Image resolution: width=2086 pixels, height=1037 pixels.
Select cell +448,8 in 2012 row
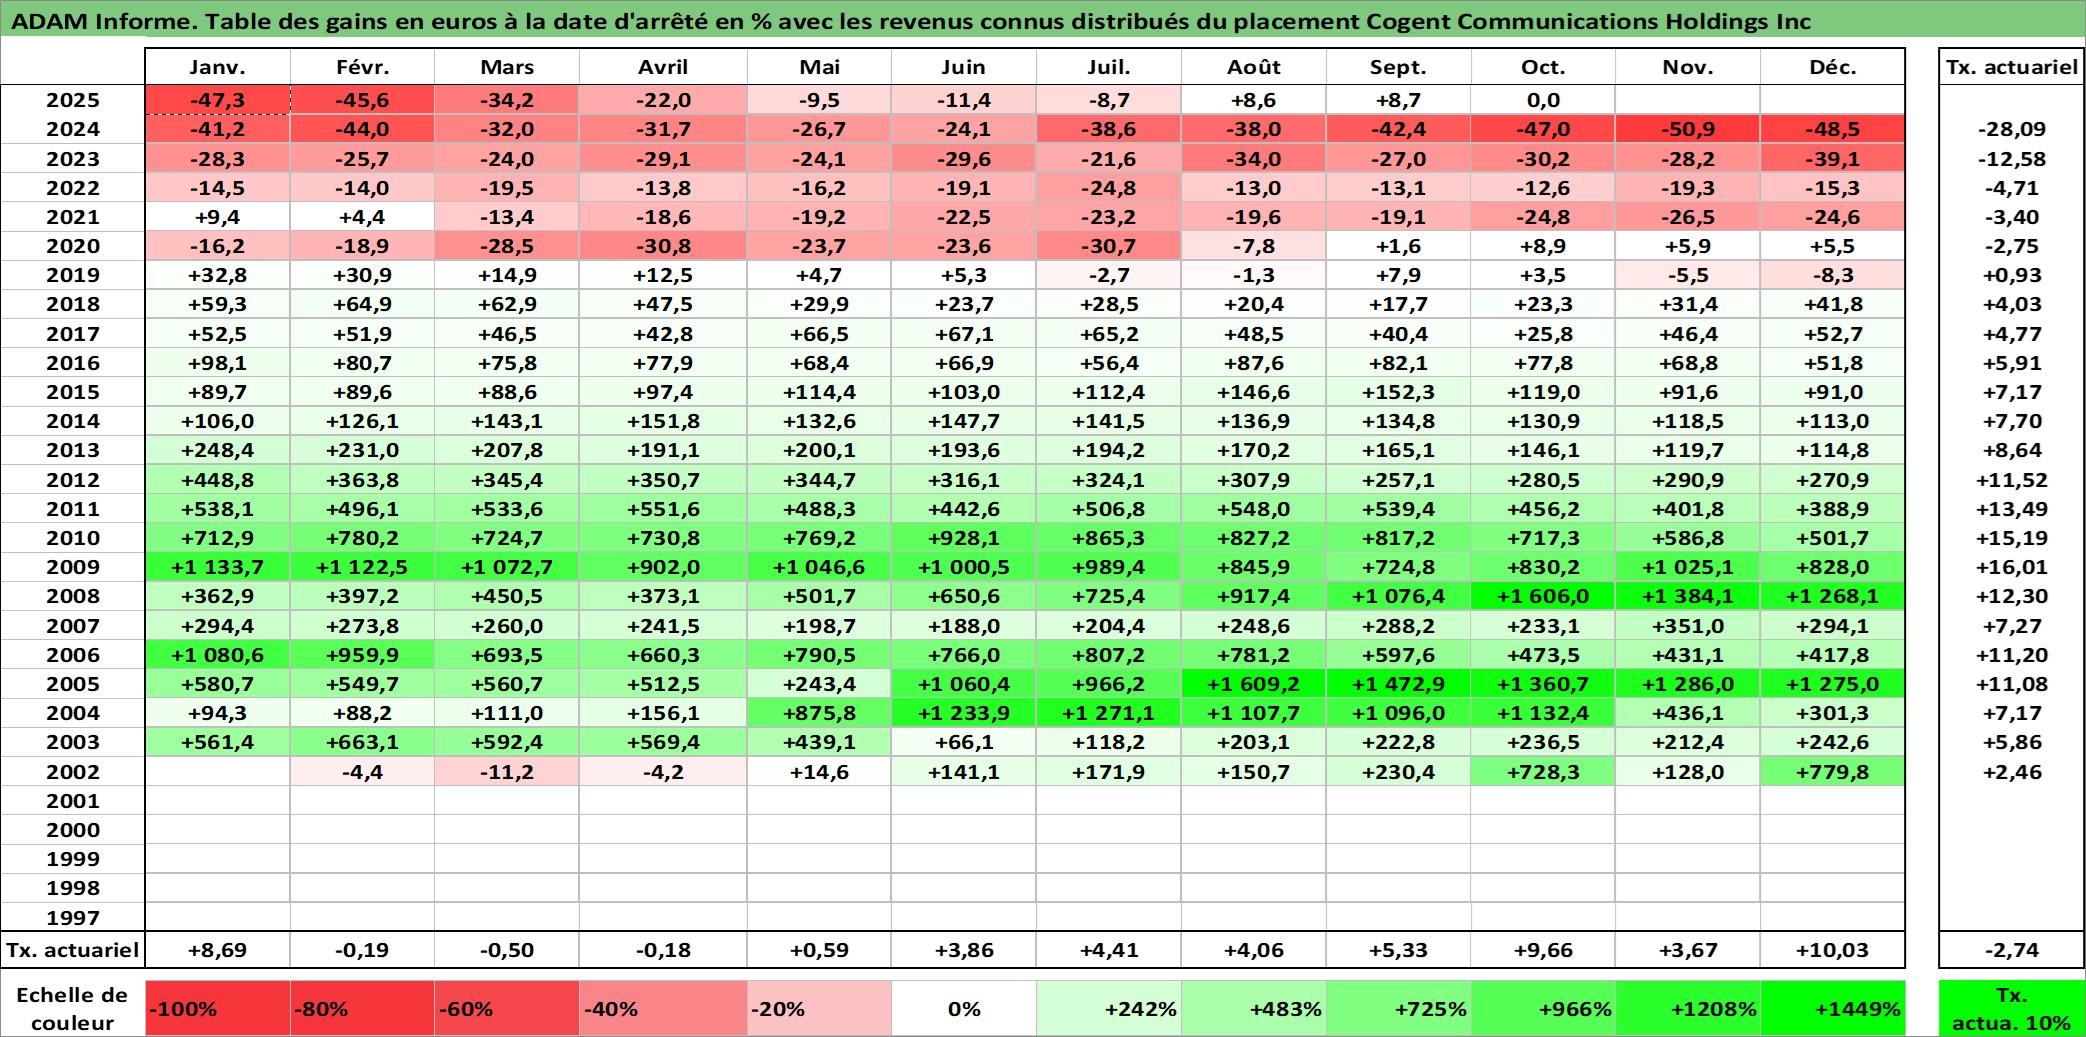pyautogui.click(x=218, y=480)
